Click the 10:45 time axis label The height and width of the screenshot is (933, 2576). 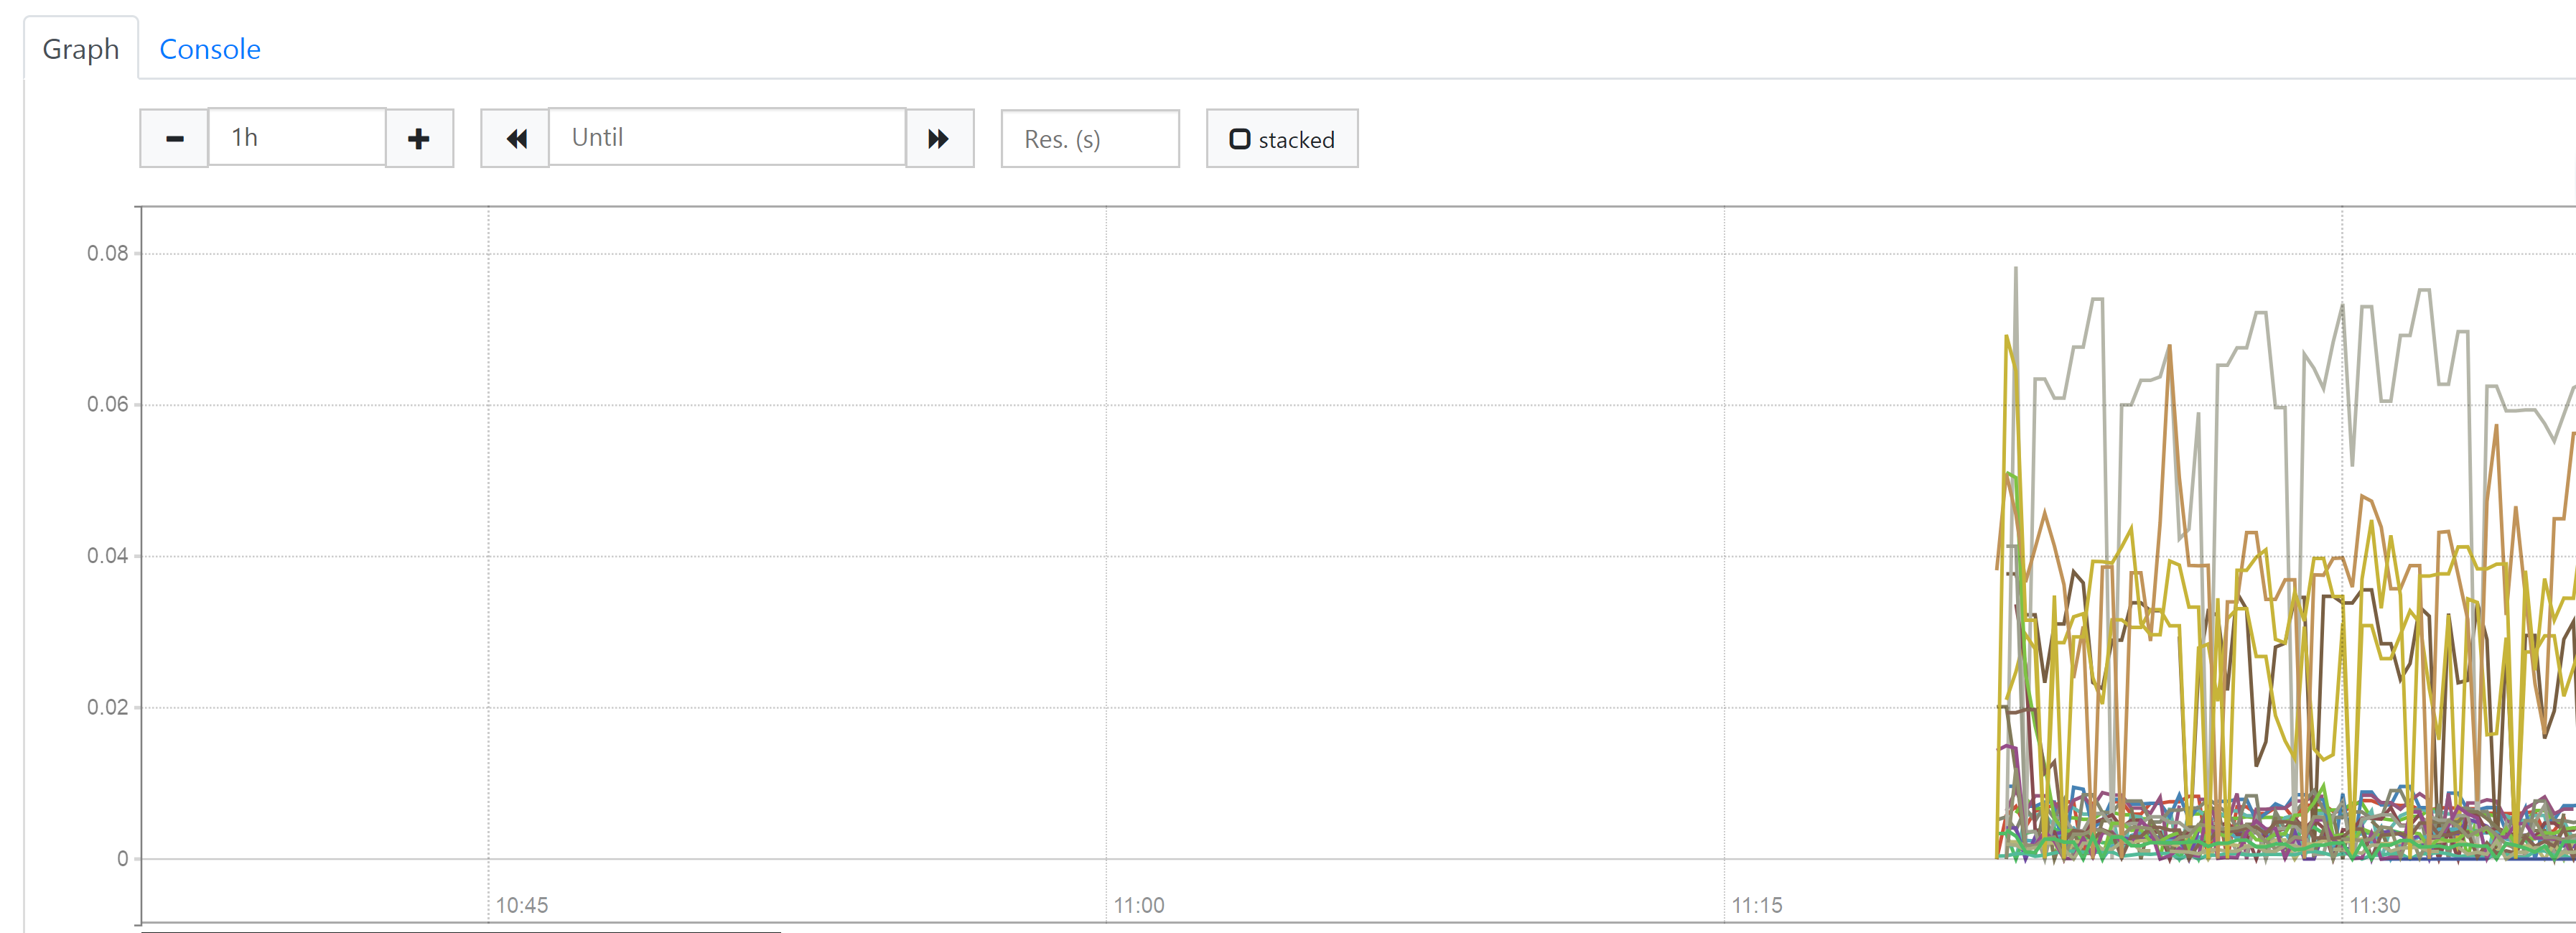click(522, 905)
